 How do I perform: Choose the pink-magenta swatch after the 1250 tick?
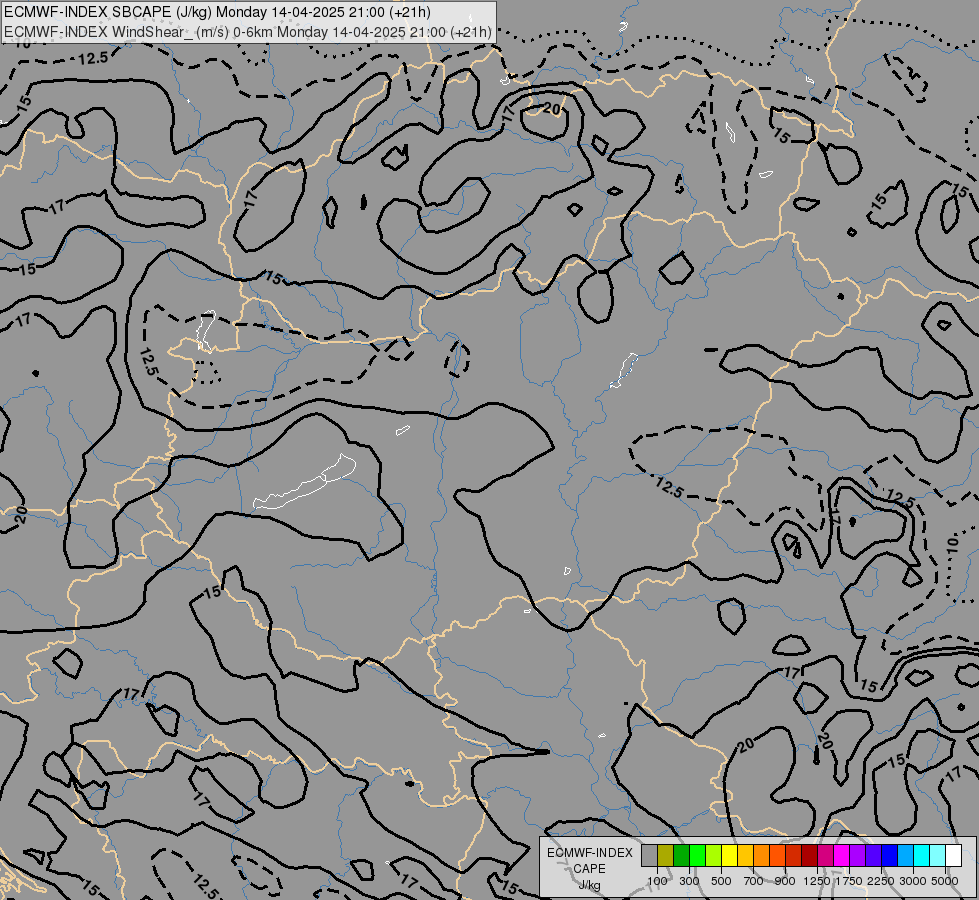[x=825, y=855]
